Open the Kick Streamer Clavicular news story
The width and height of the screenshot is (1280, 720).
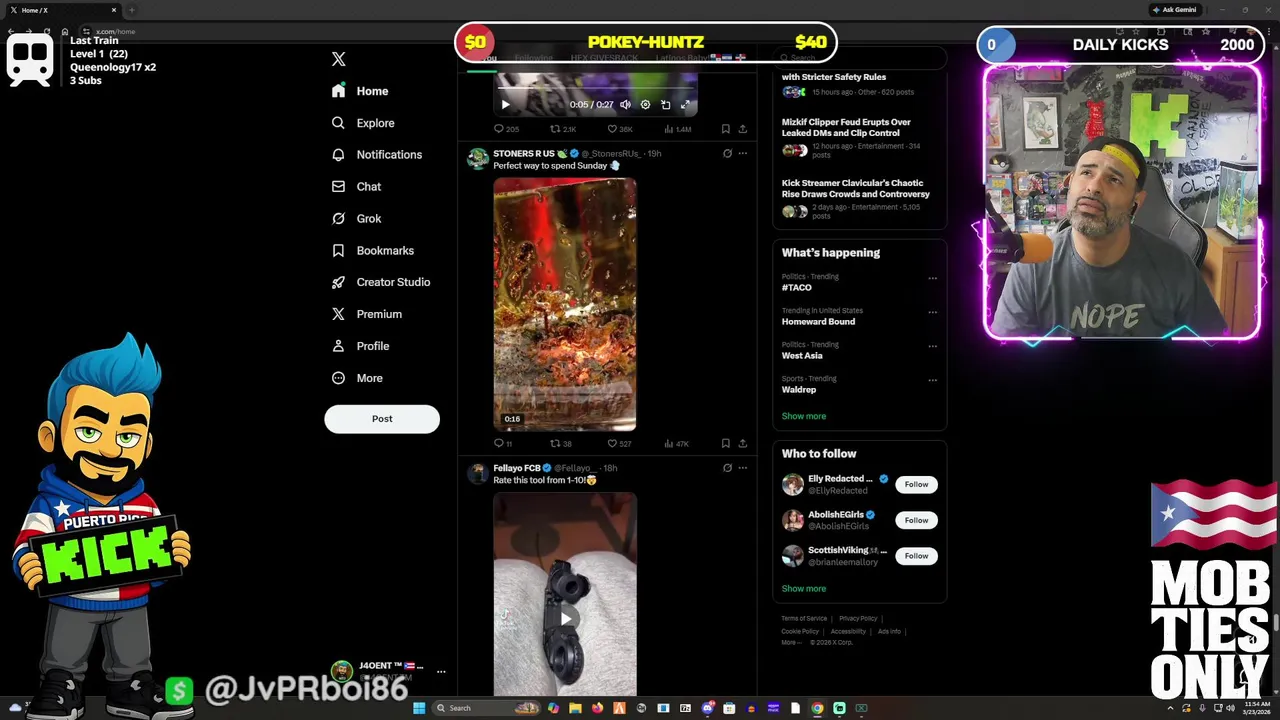tap(859, 199)
